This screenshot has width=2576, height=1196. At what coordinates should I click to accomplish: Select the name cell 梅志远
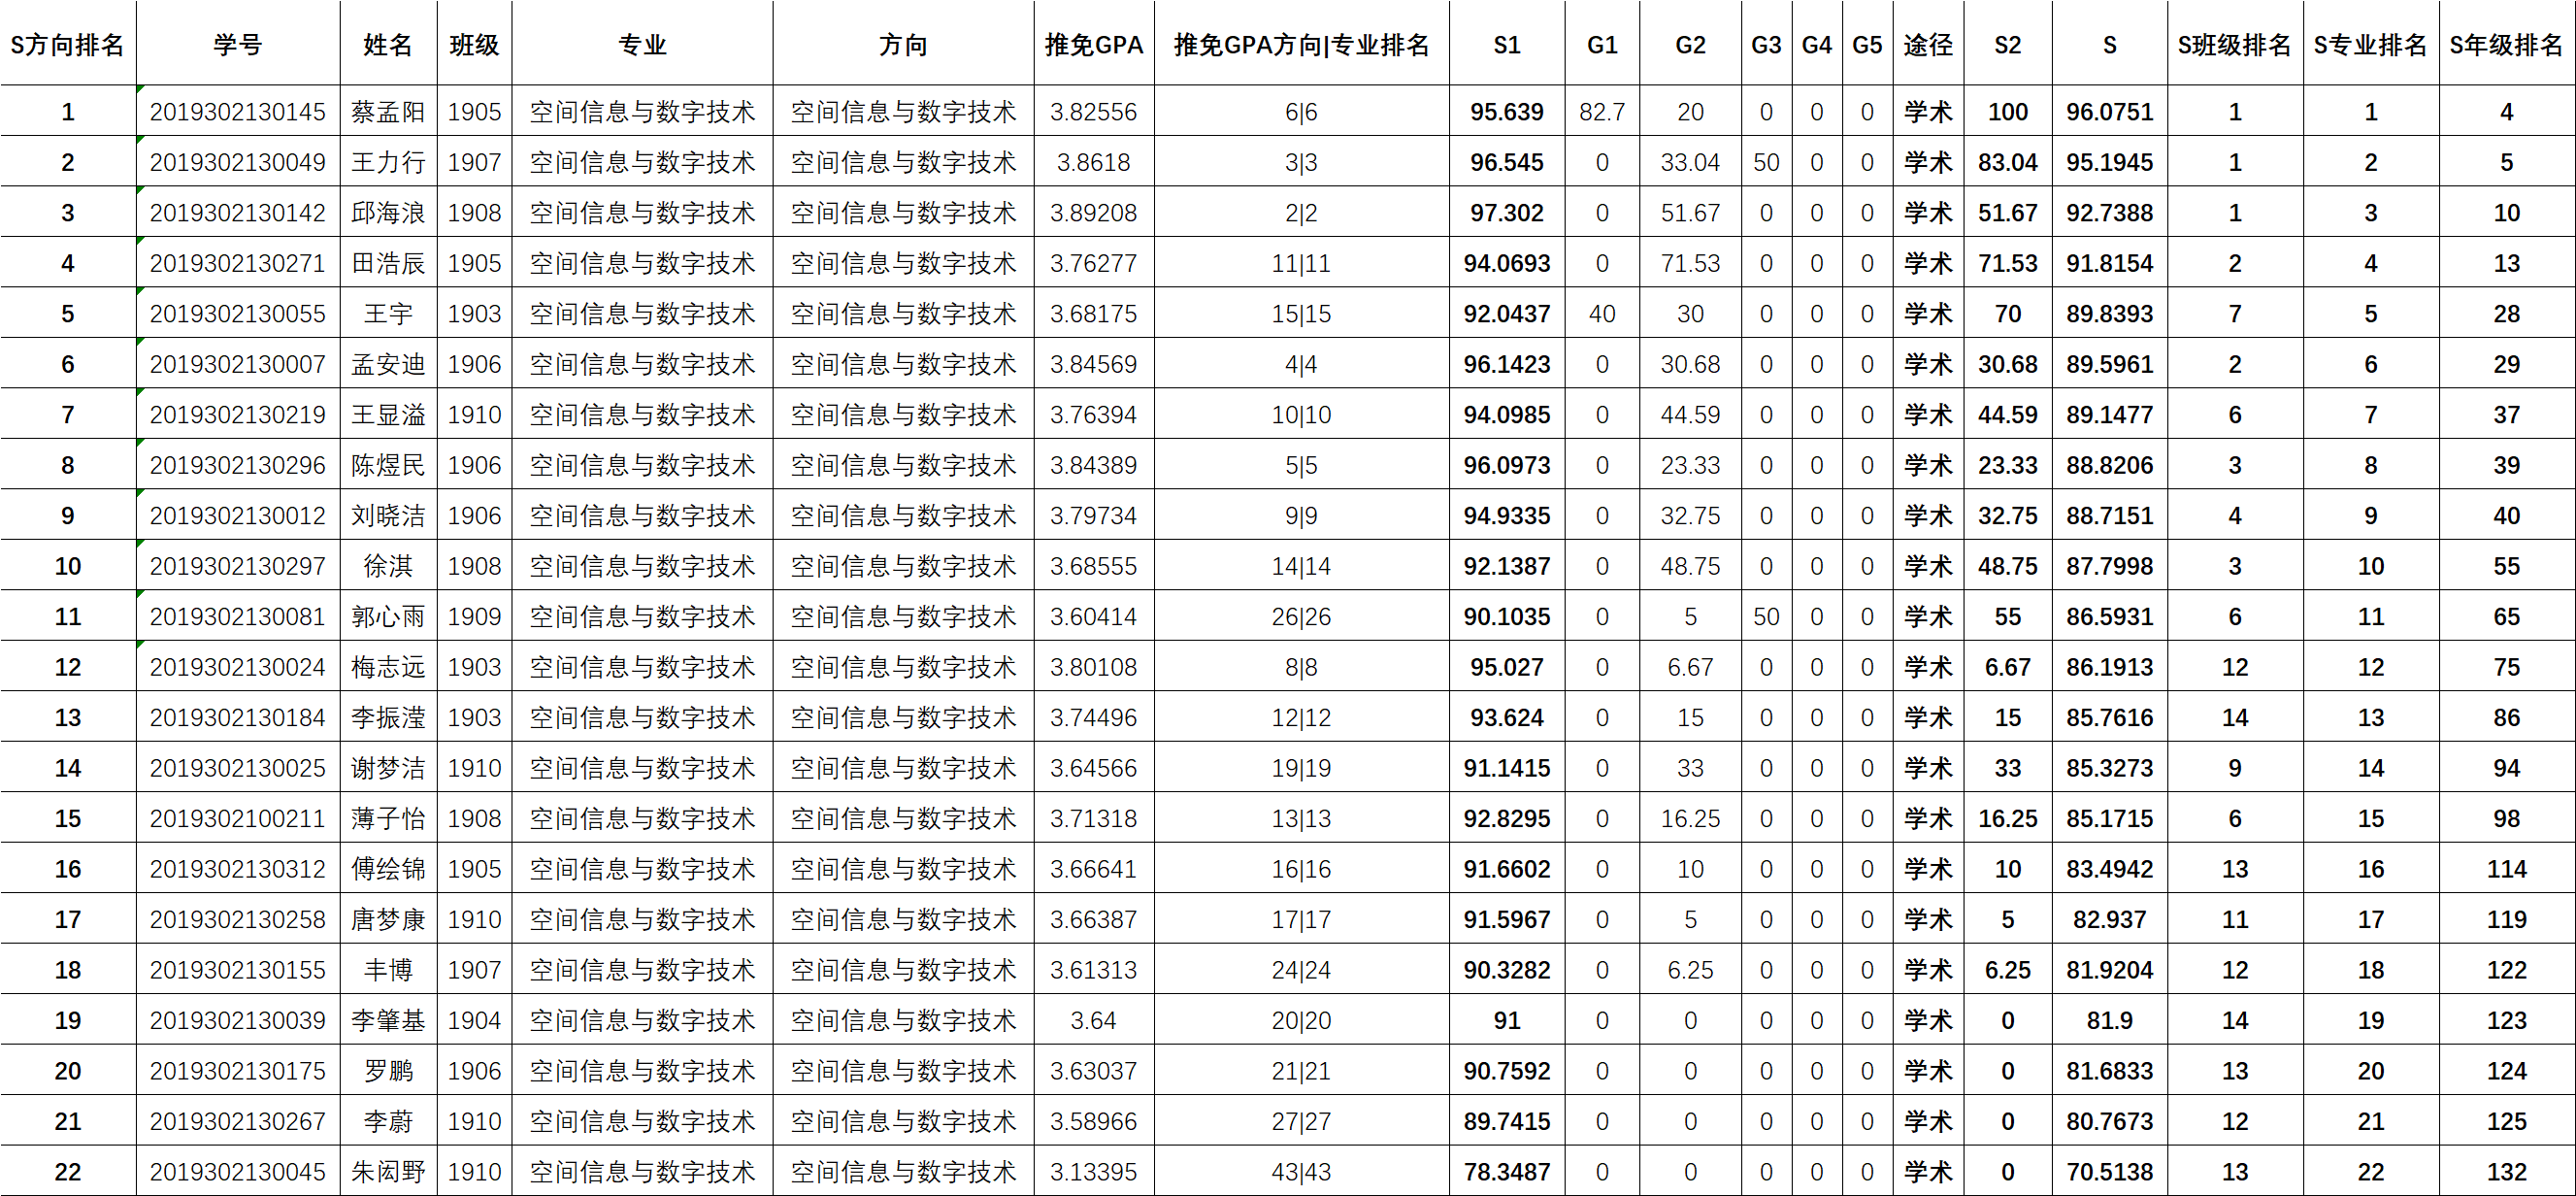(x=388, y=667)
